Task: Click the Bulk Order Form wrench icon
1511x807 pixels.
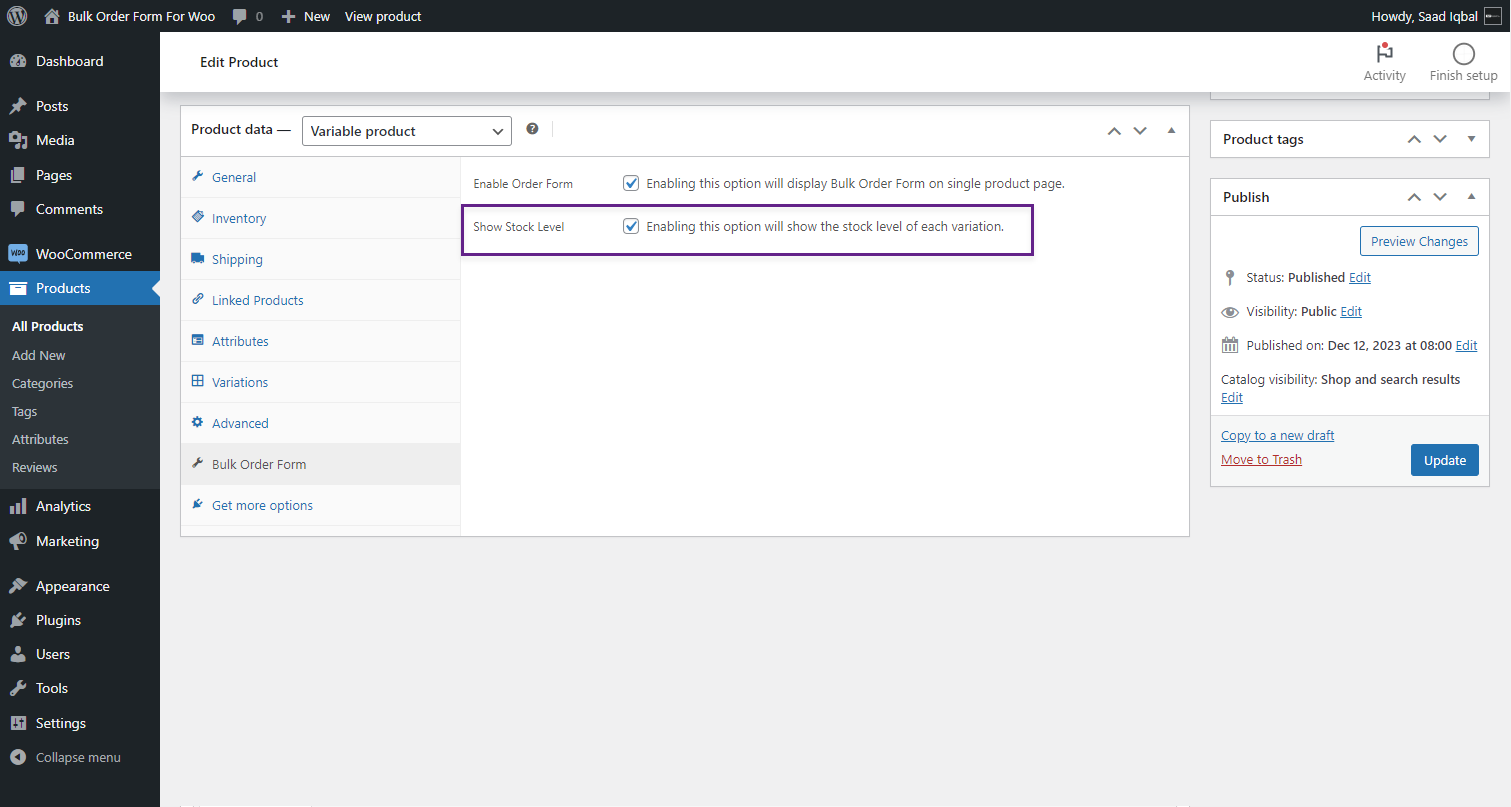Action: (198, 464)
